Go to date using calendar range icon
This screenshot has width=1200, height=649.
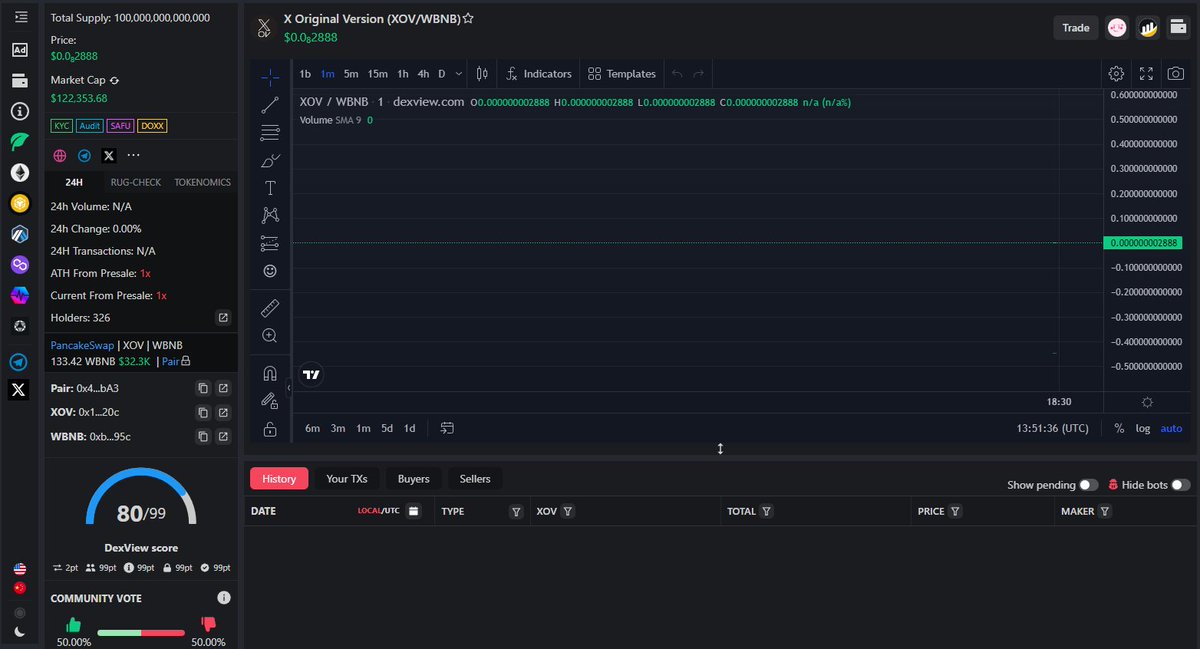pyautogui.click(x=447, y=428)
